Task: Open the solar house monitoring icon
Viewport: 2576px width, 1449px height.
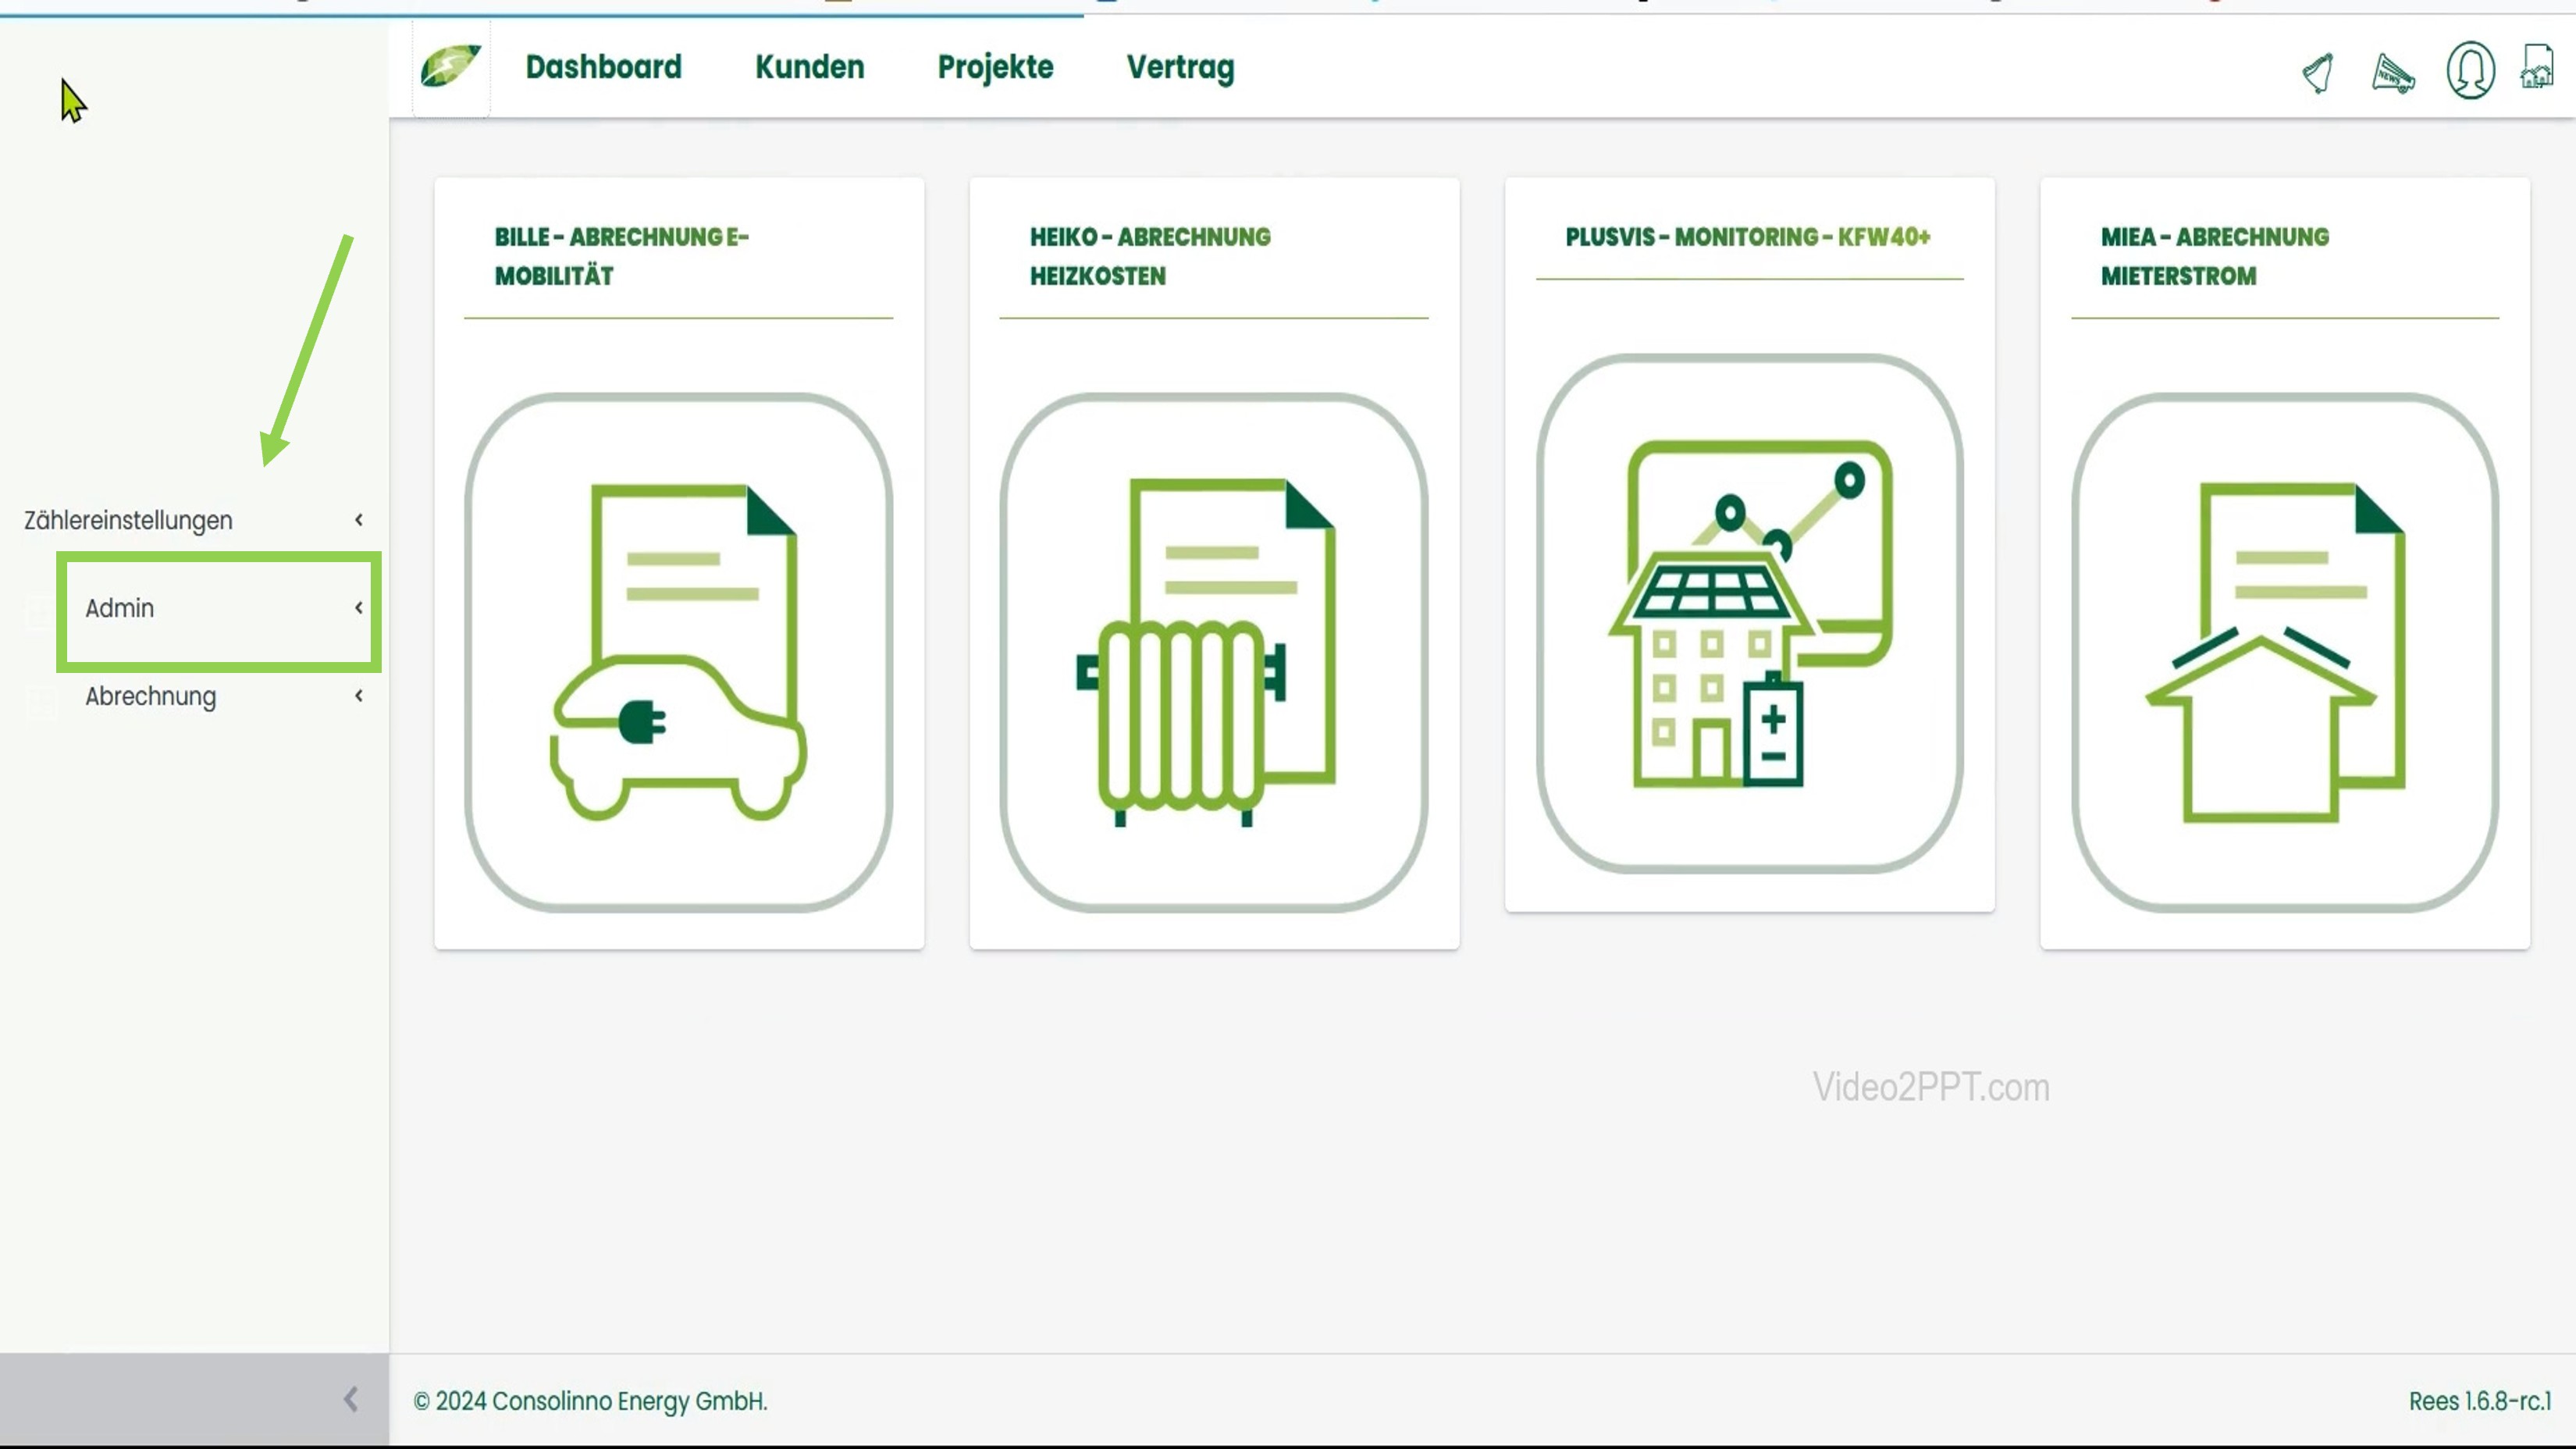Action: [x=1749, y=613]
